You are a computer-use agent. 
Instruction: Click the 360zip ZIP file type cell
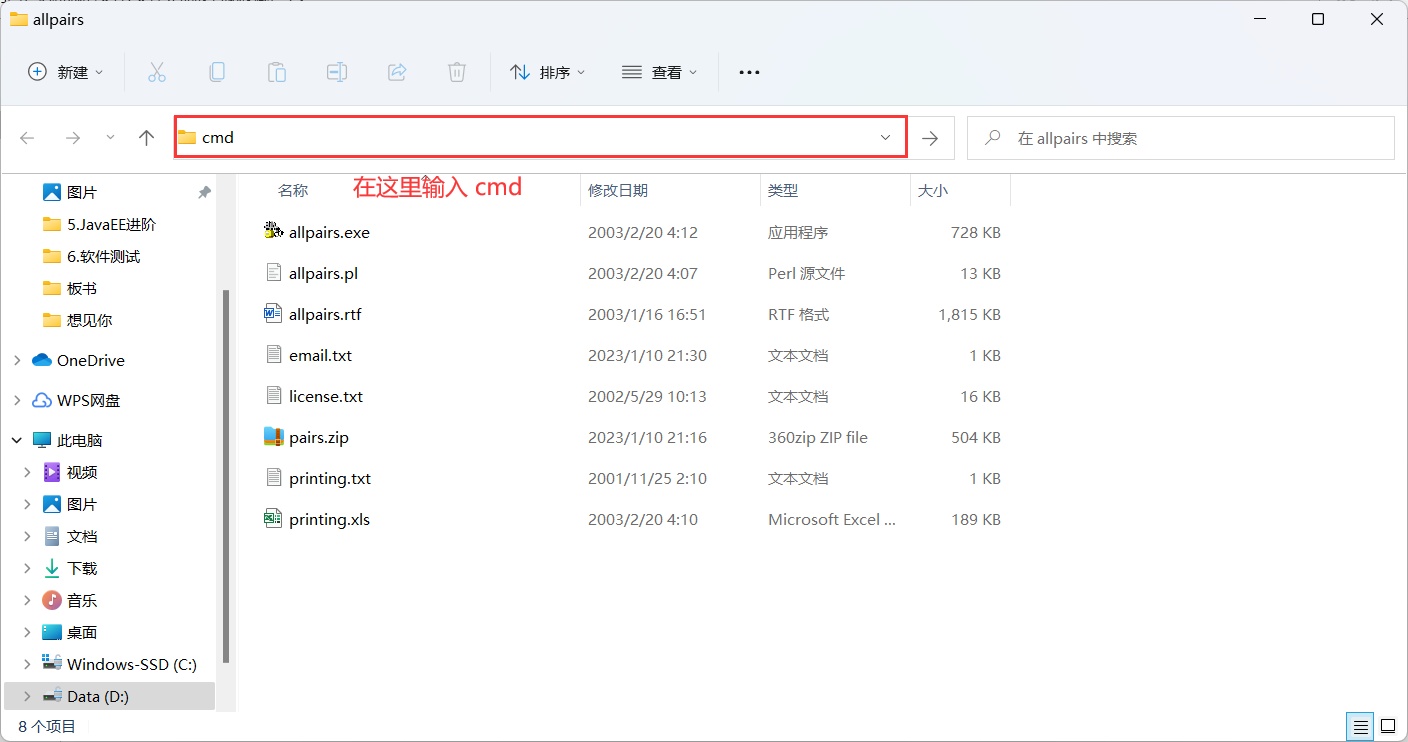818,437
